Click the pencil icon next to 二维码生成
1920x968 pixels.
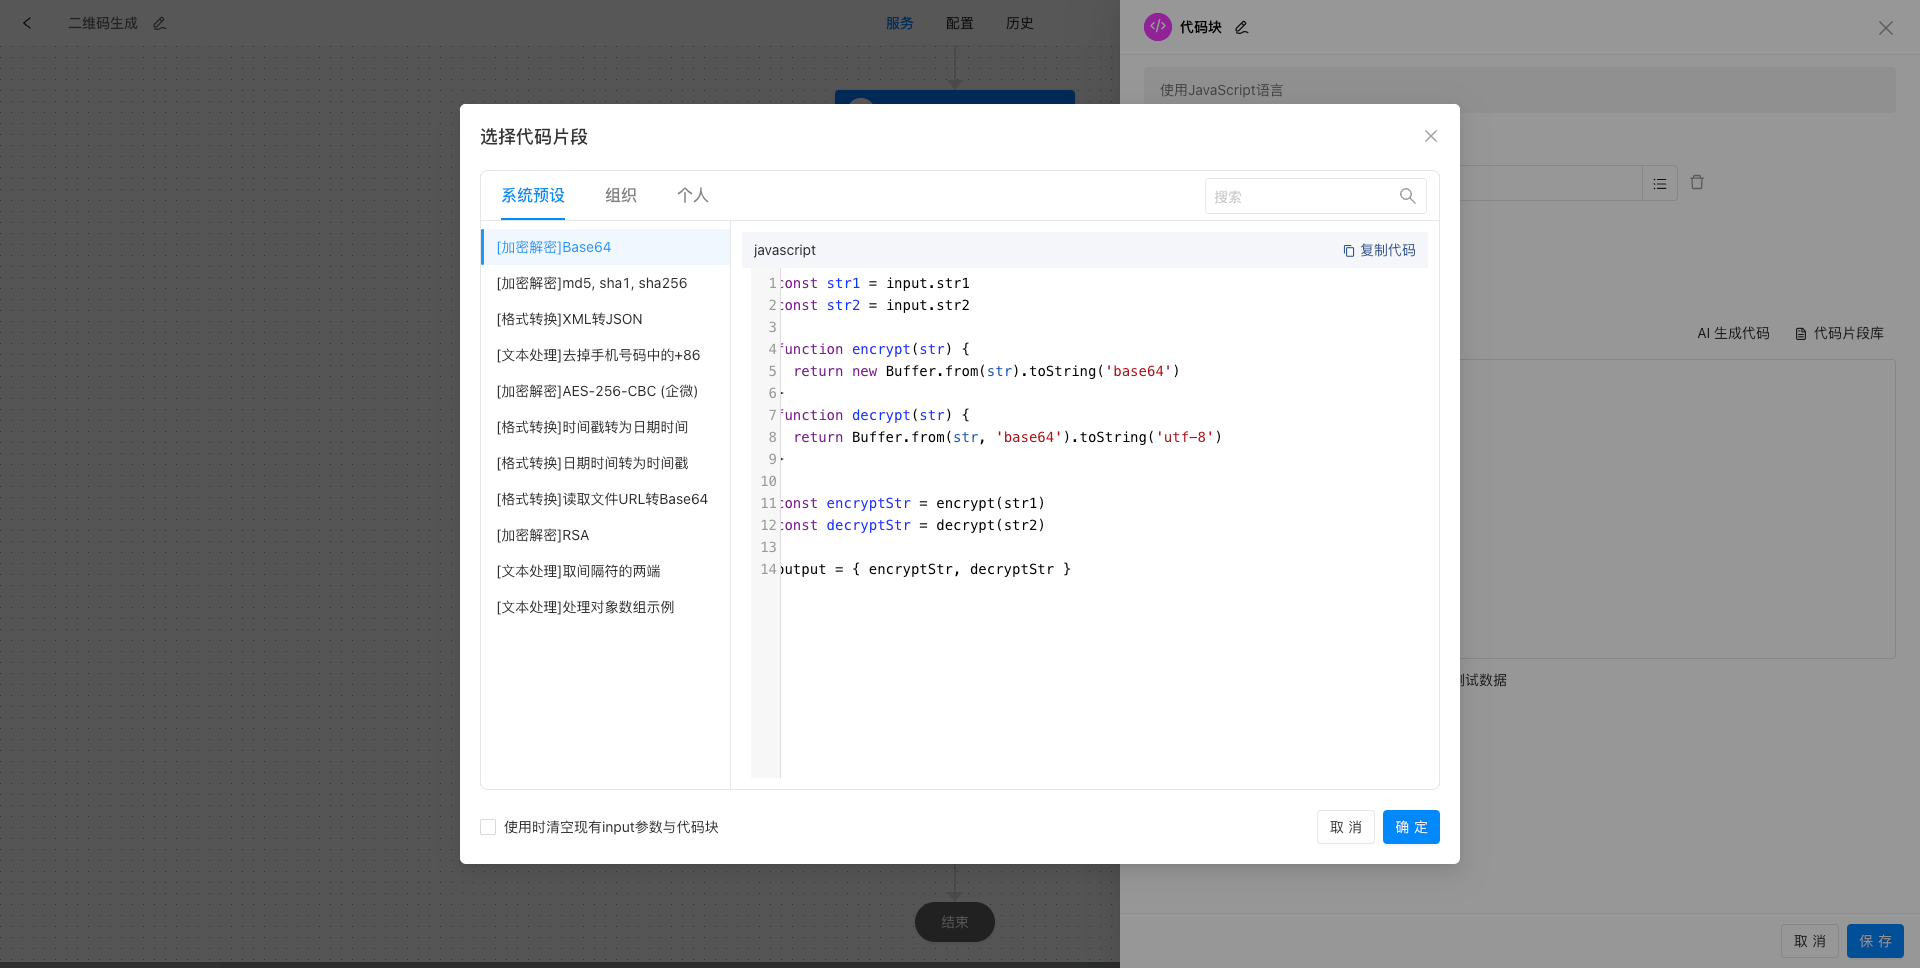pos(159,23)
